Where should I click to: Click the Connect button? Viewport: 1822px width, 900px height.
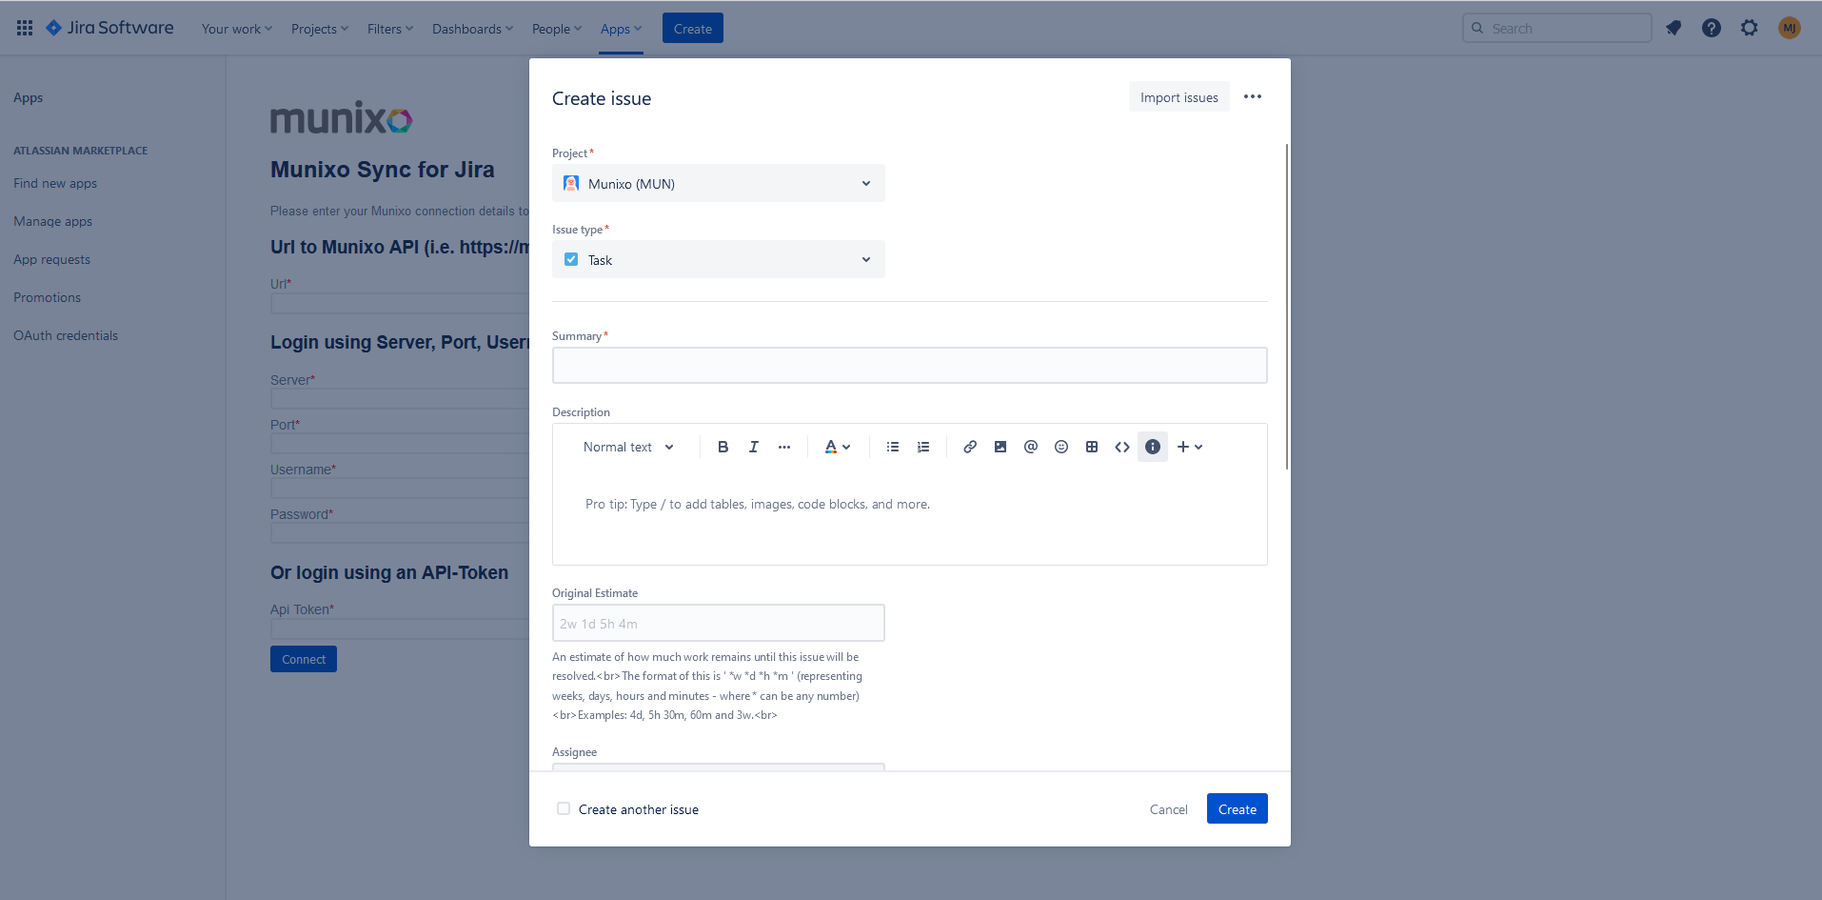pyautogui.click(x=303, y=659)
